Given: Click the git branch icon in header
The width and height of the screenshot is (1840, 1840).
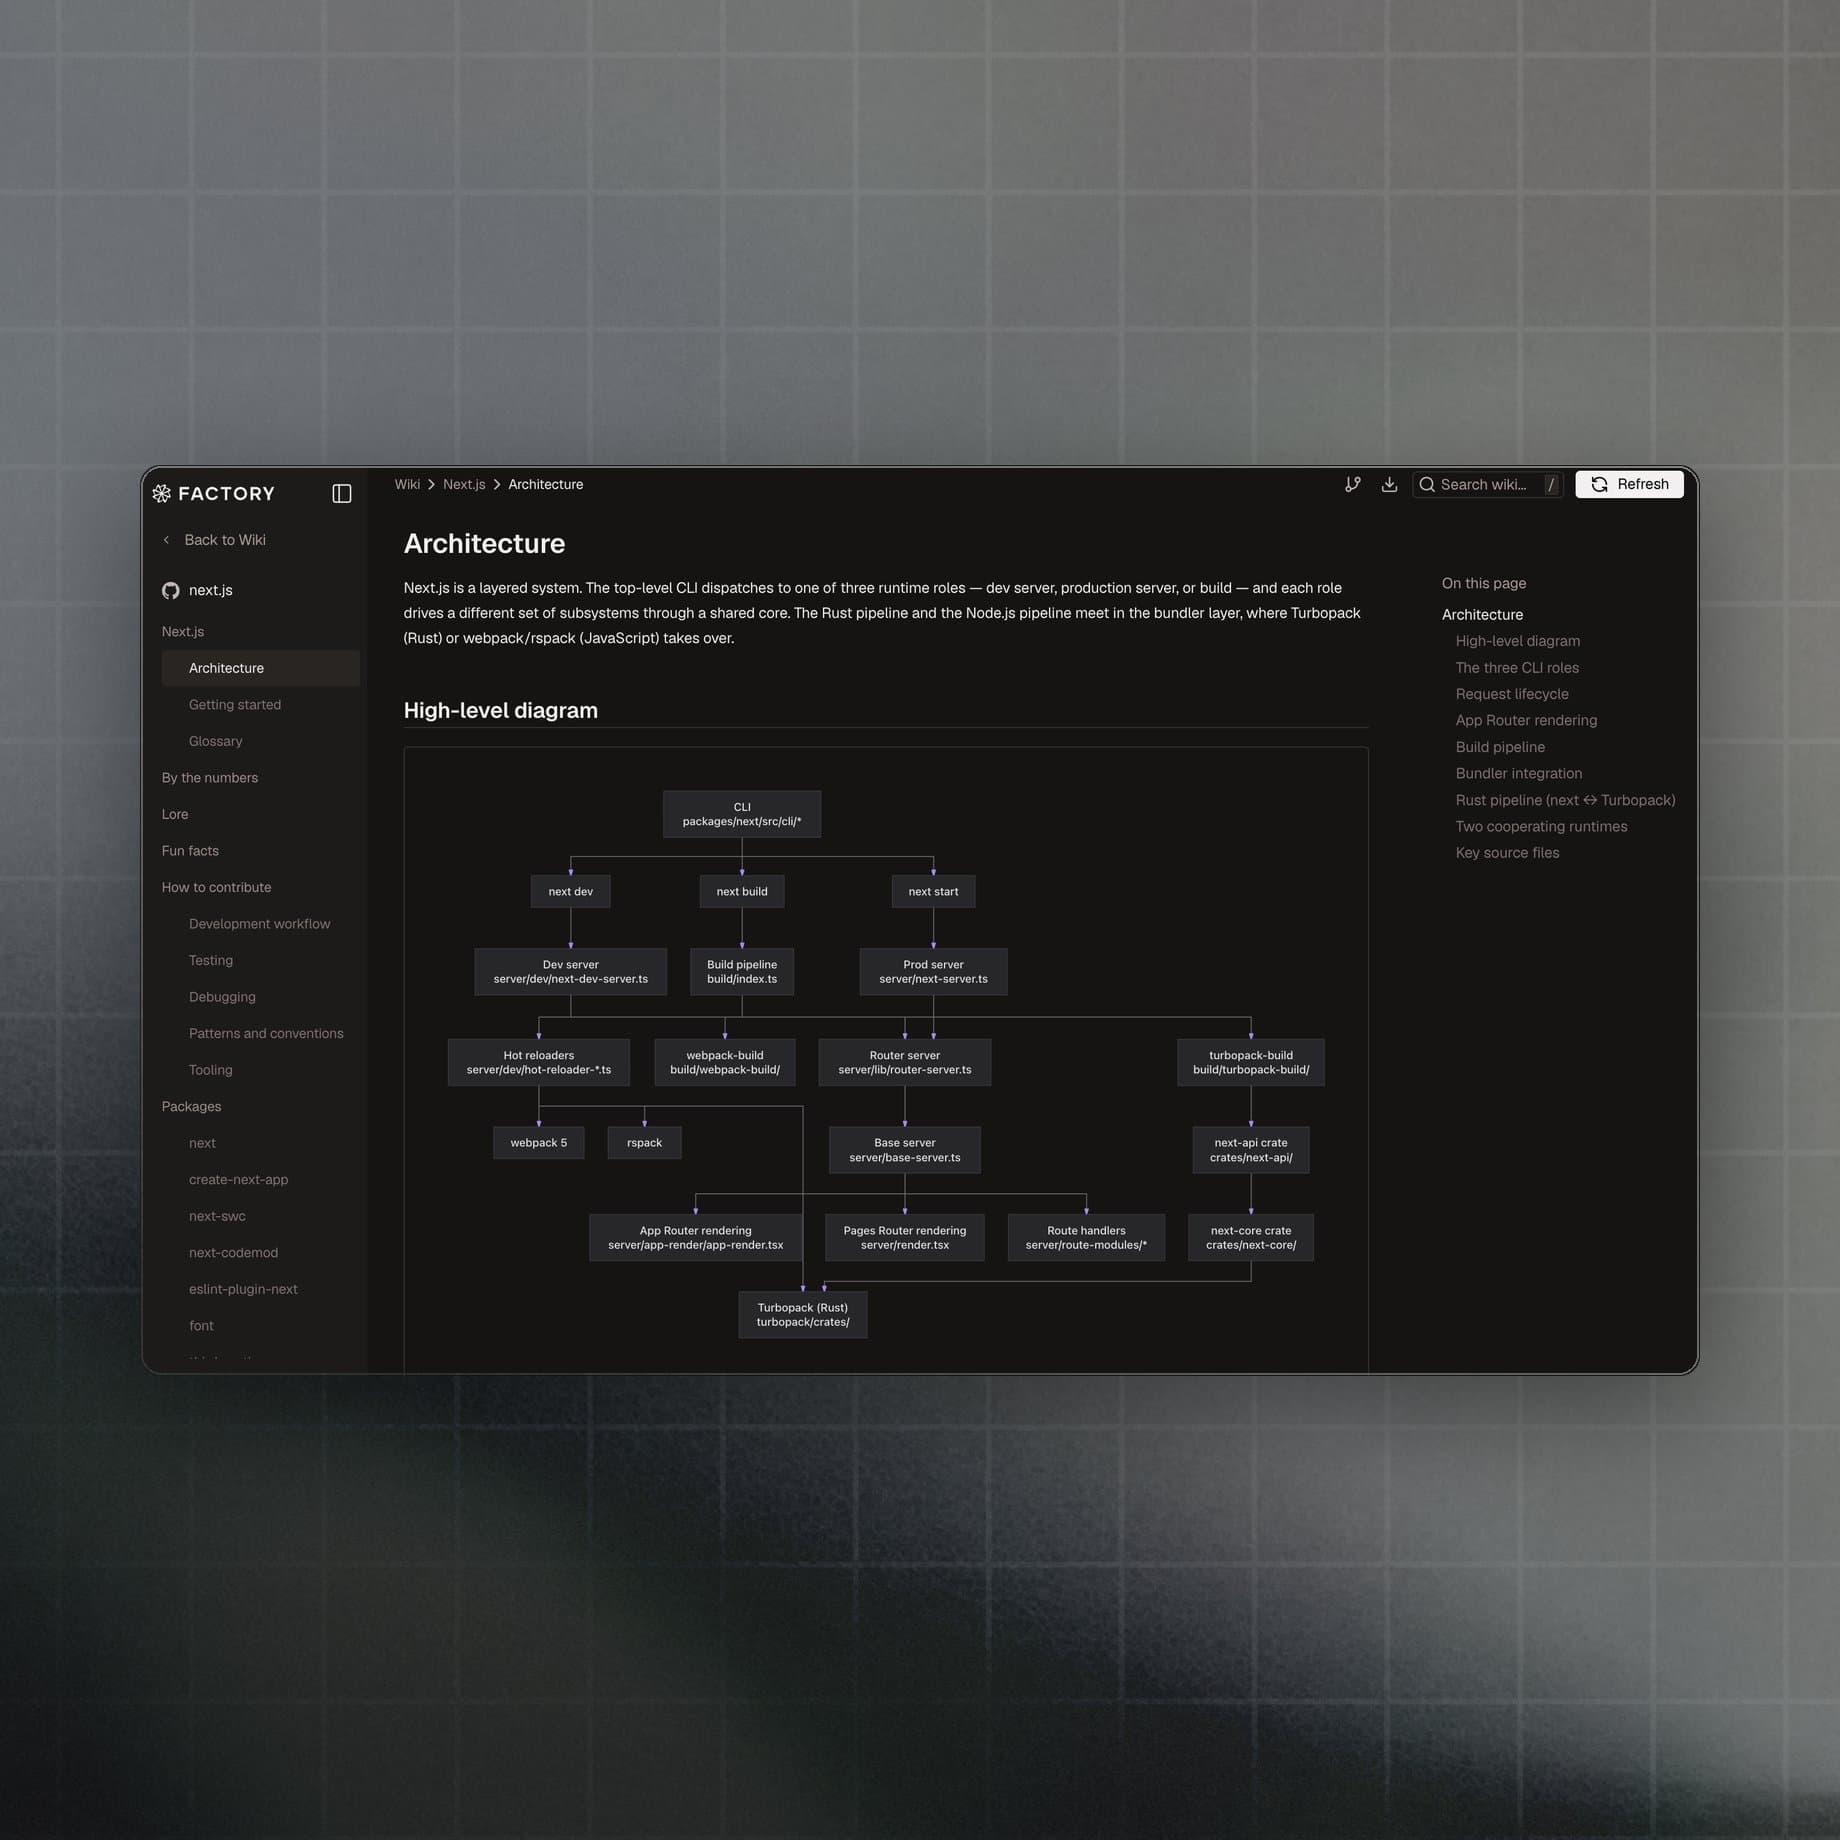Looking at the screenshot, I should 1353,484.
